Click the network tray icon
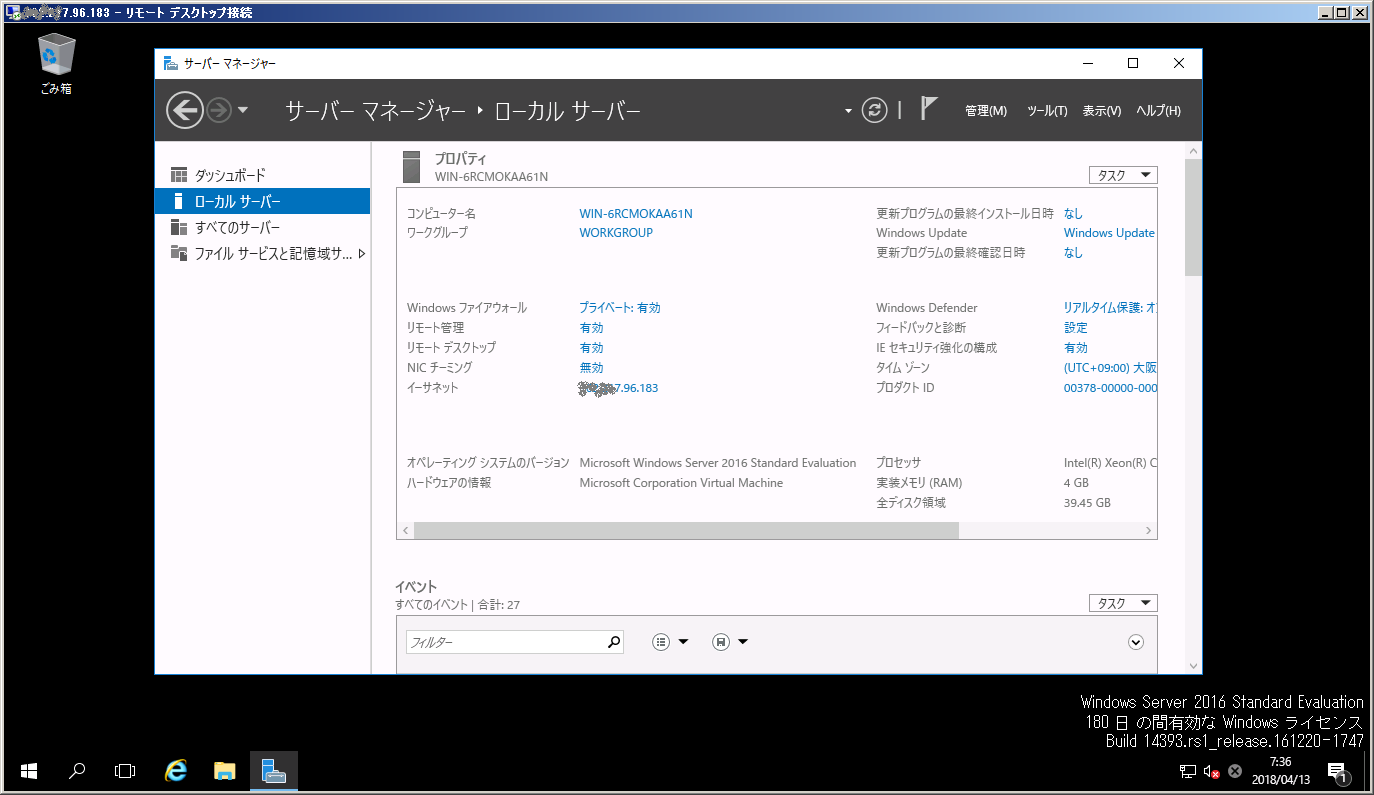Viewport: 1374px width, 795px height. (1187, 771)
